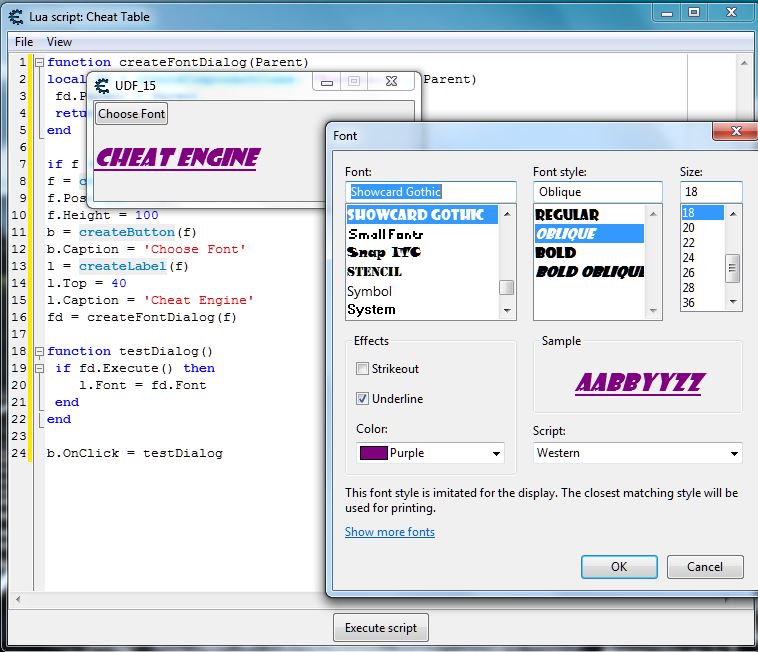Select Stencil in the font list

coord(422,272)
